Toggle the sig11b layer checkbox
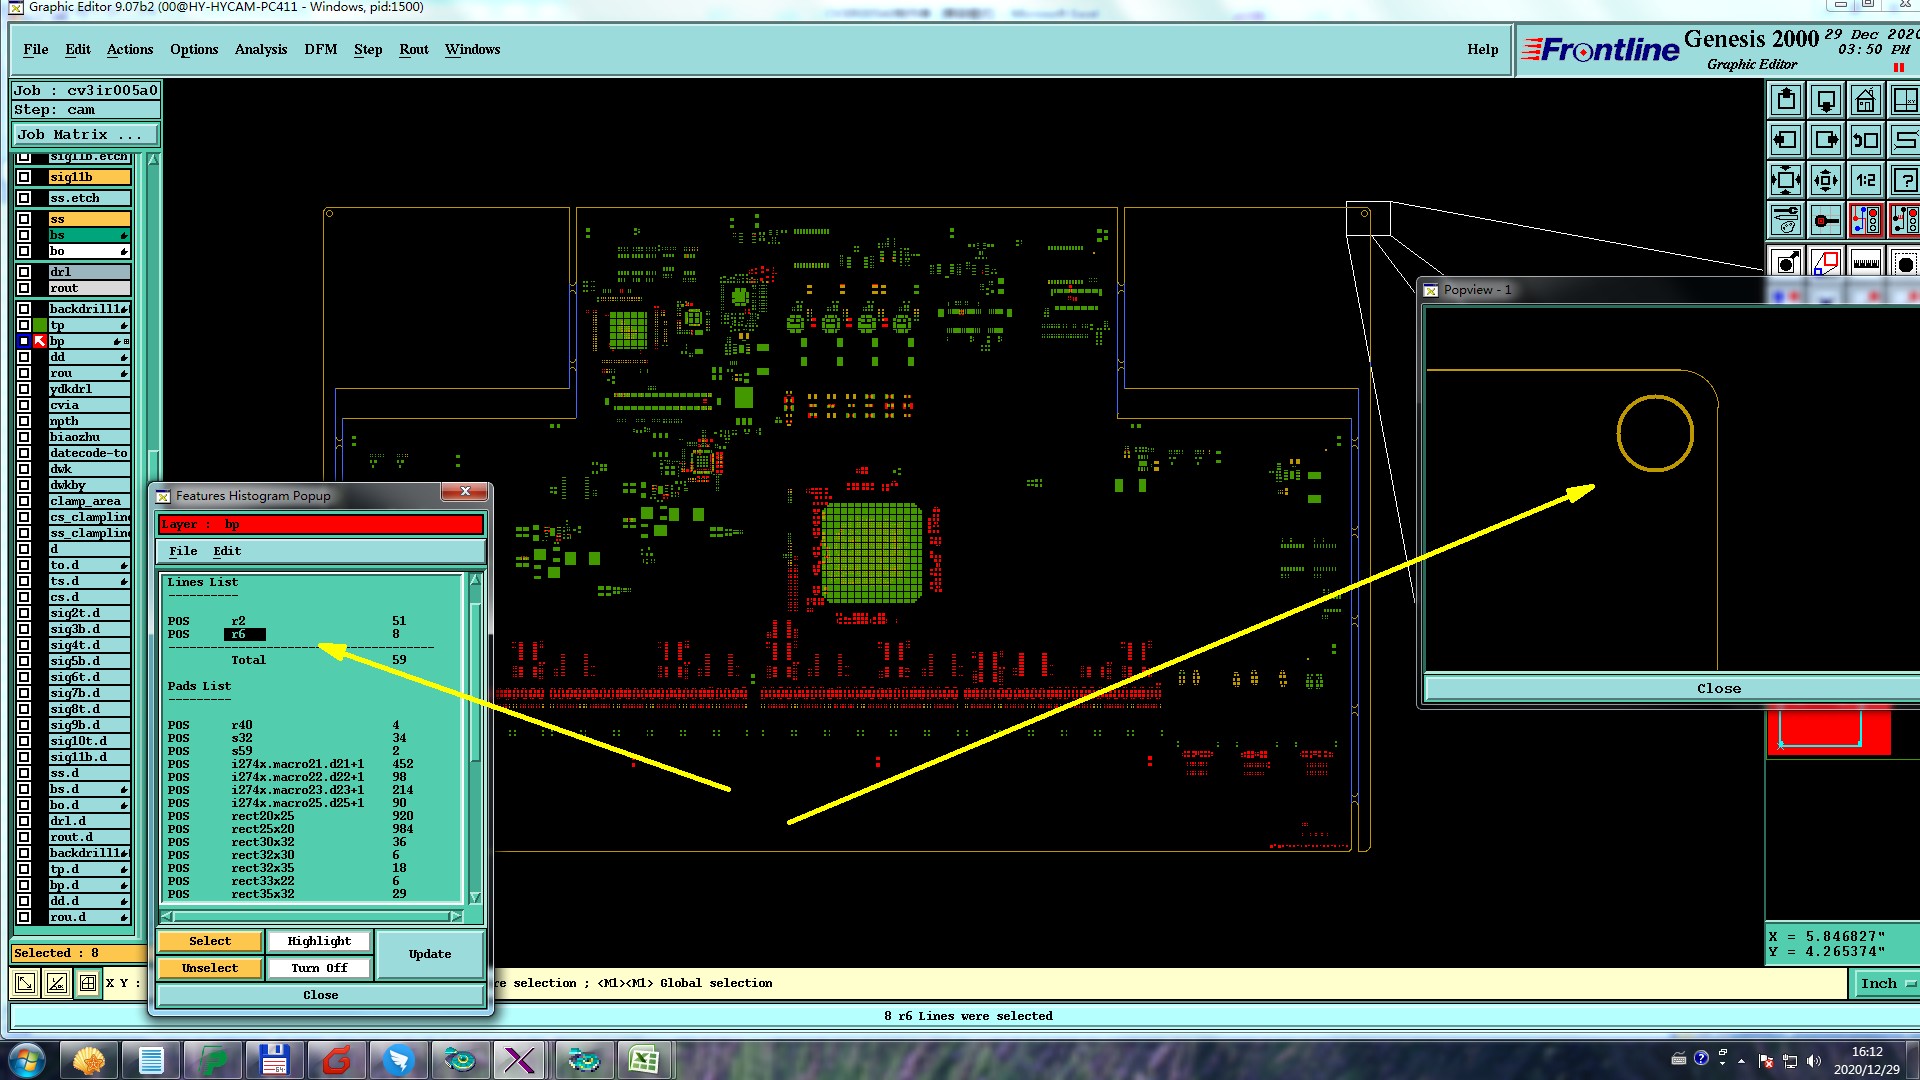The width and height of the screenshot is (1920, 1080). pyautogui.click(x=24, y=177)
